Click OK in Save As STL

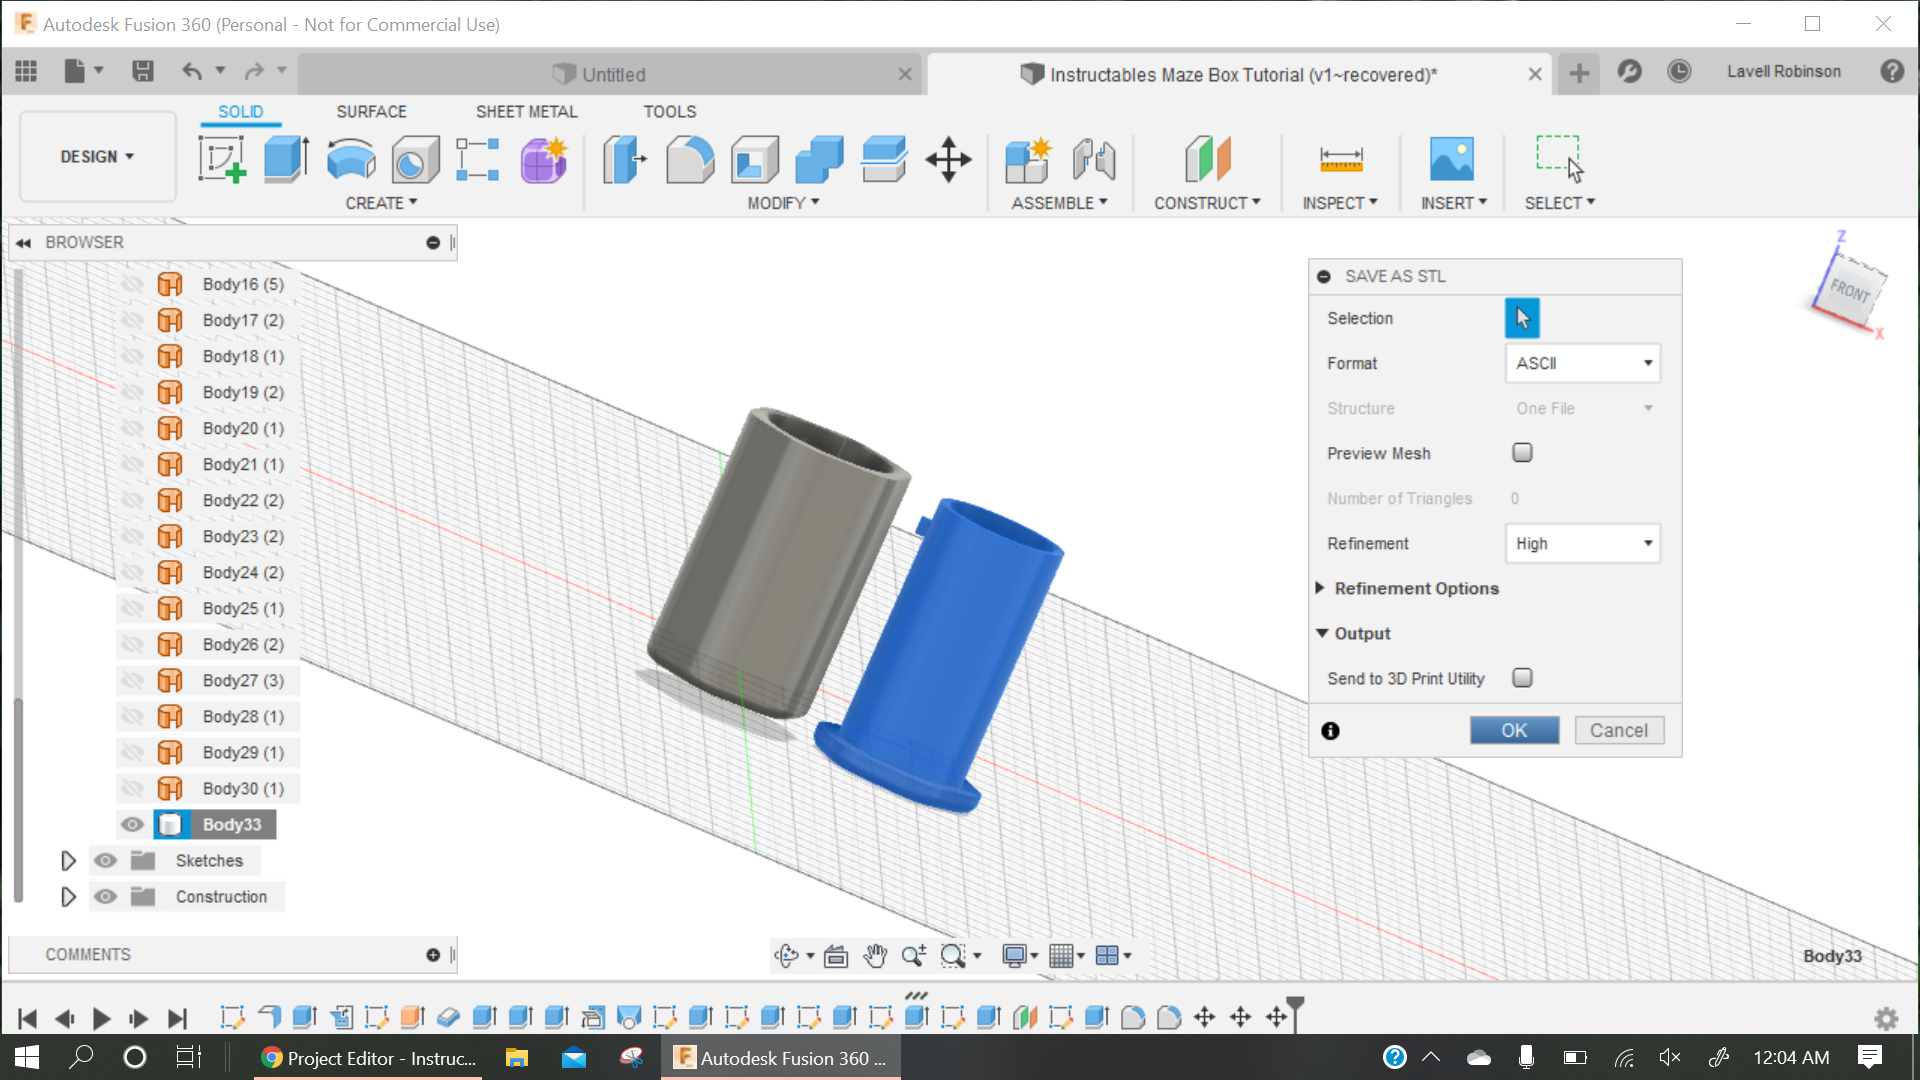(1514, 731)
